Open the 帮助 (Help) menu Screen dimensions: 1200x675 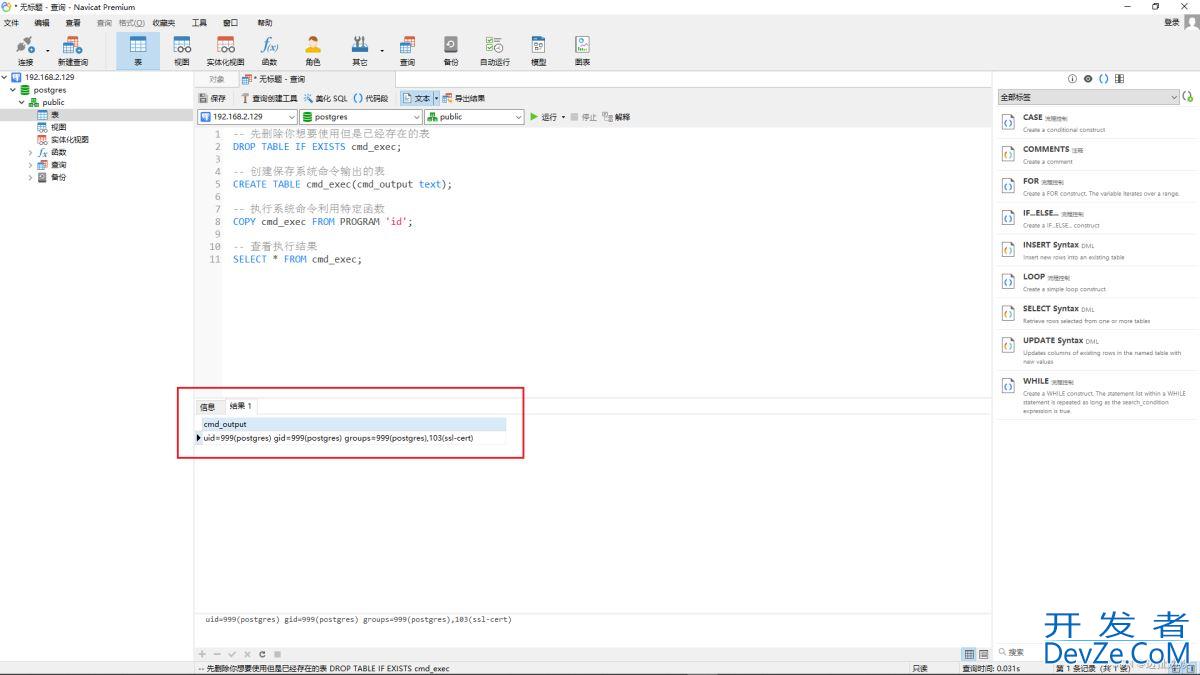tap(264, 22)
